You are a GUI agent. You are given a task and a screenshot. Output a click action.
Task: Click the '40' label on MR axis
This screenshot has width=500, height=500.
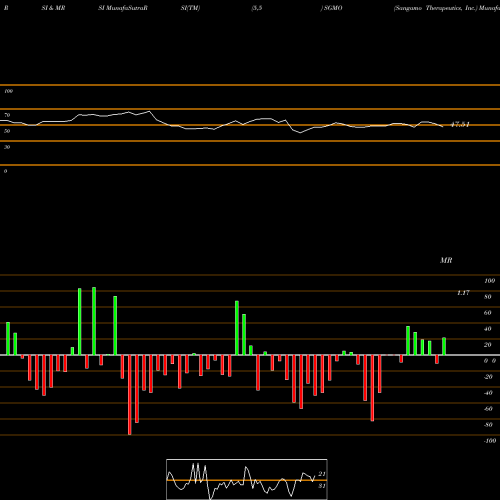(x=487, y=329)
